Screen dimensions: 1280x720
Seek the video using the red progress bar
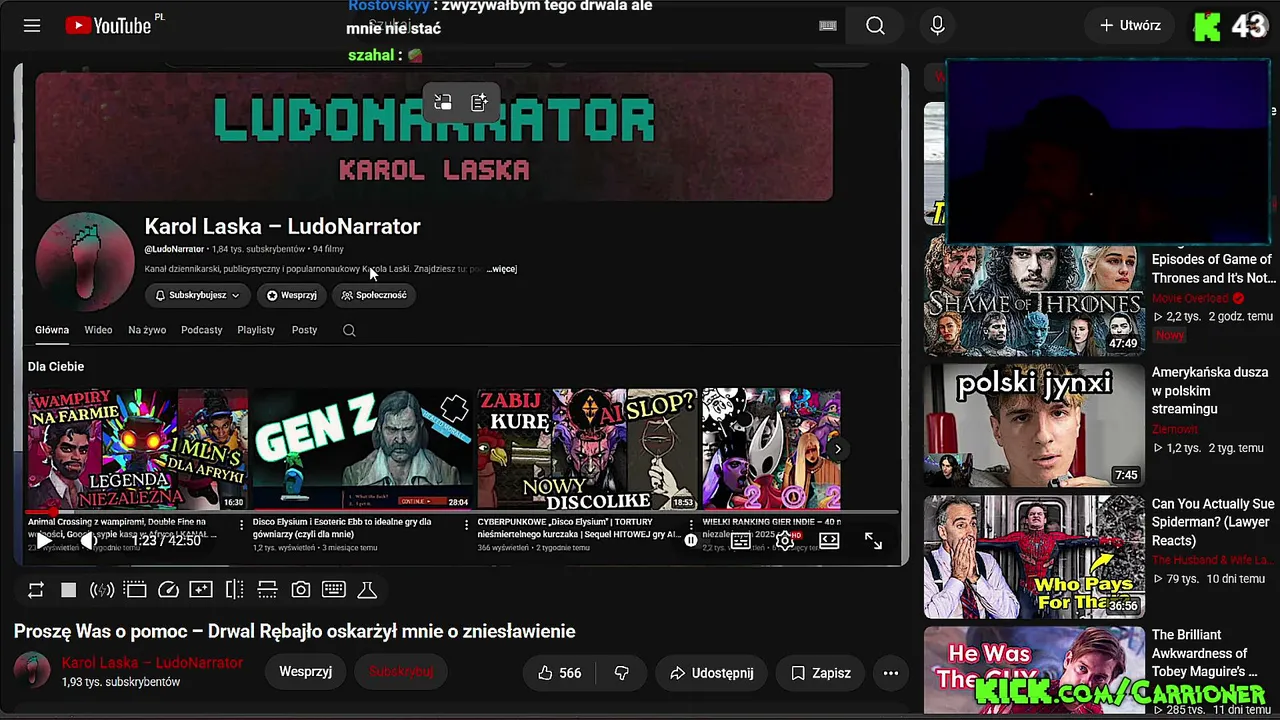[461, 512]
